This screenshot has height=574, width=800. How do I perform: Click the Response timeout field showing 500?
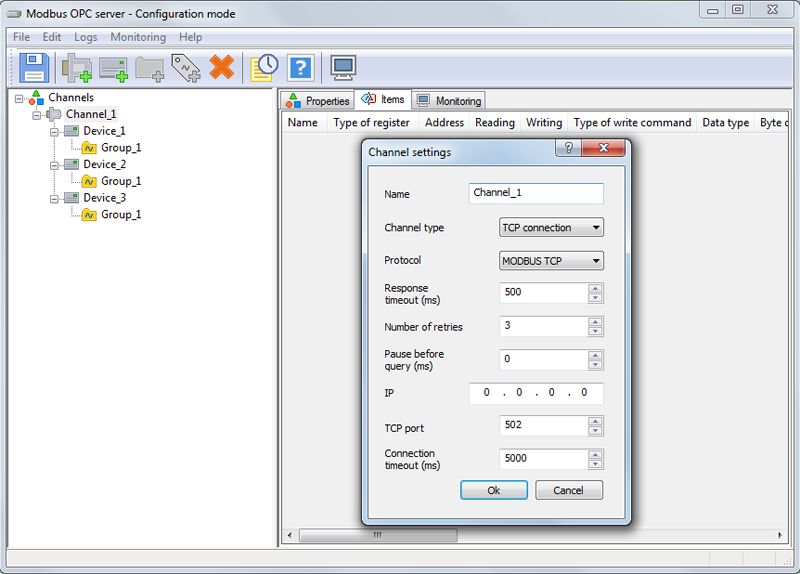coord(544,293)
